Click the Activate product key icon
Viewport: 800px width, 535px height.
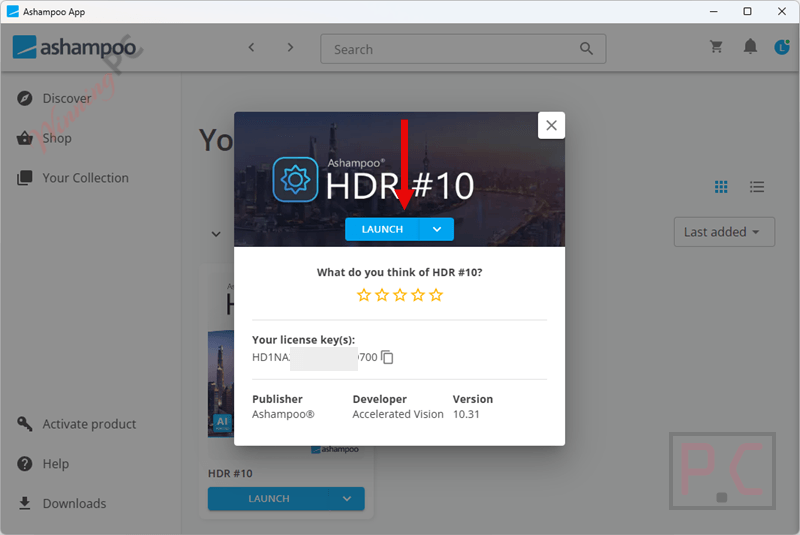coord(24,423)
